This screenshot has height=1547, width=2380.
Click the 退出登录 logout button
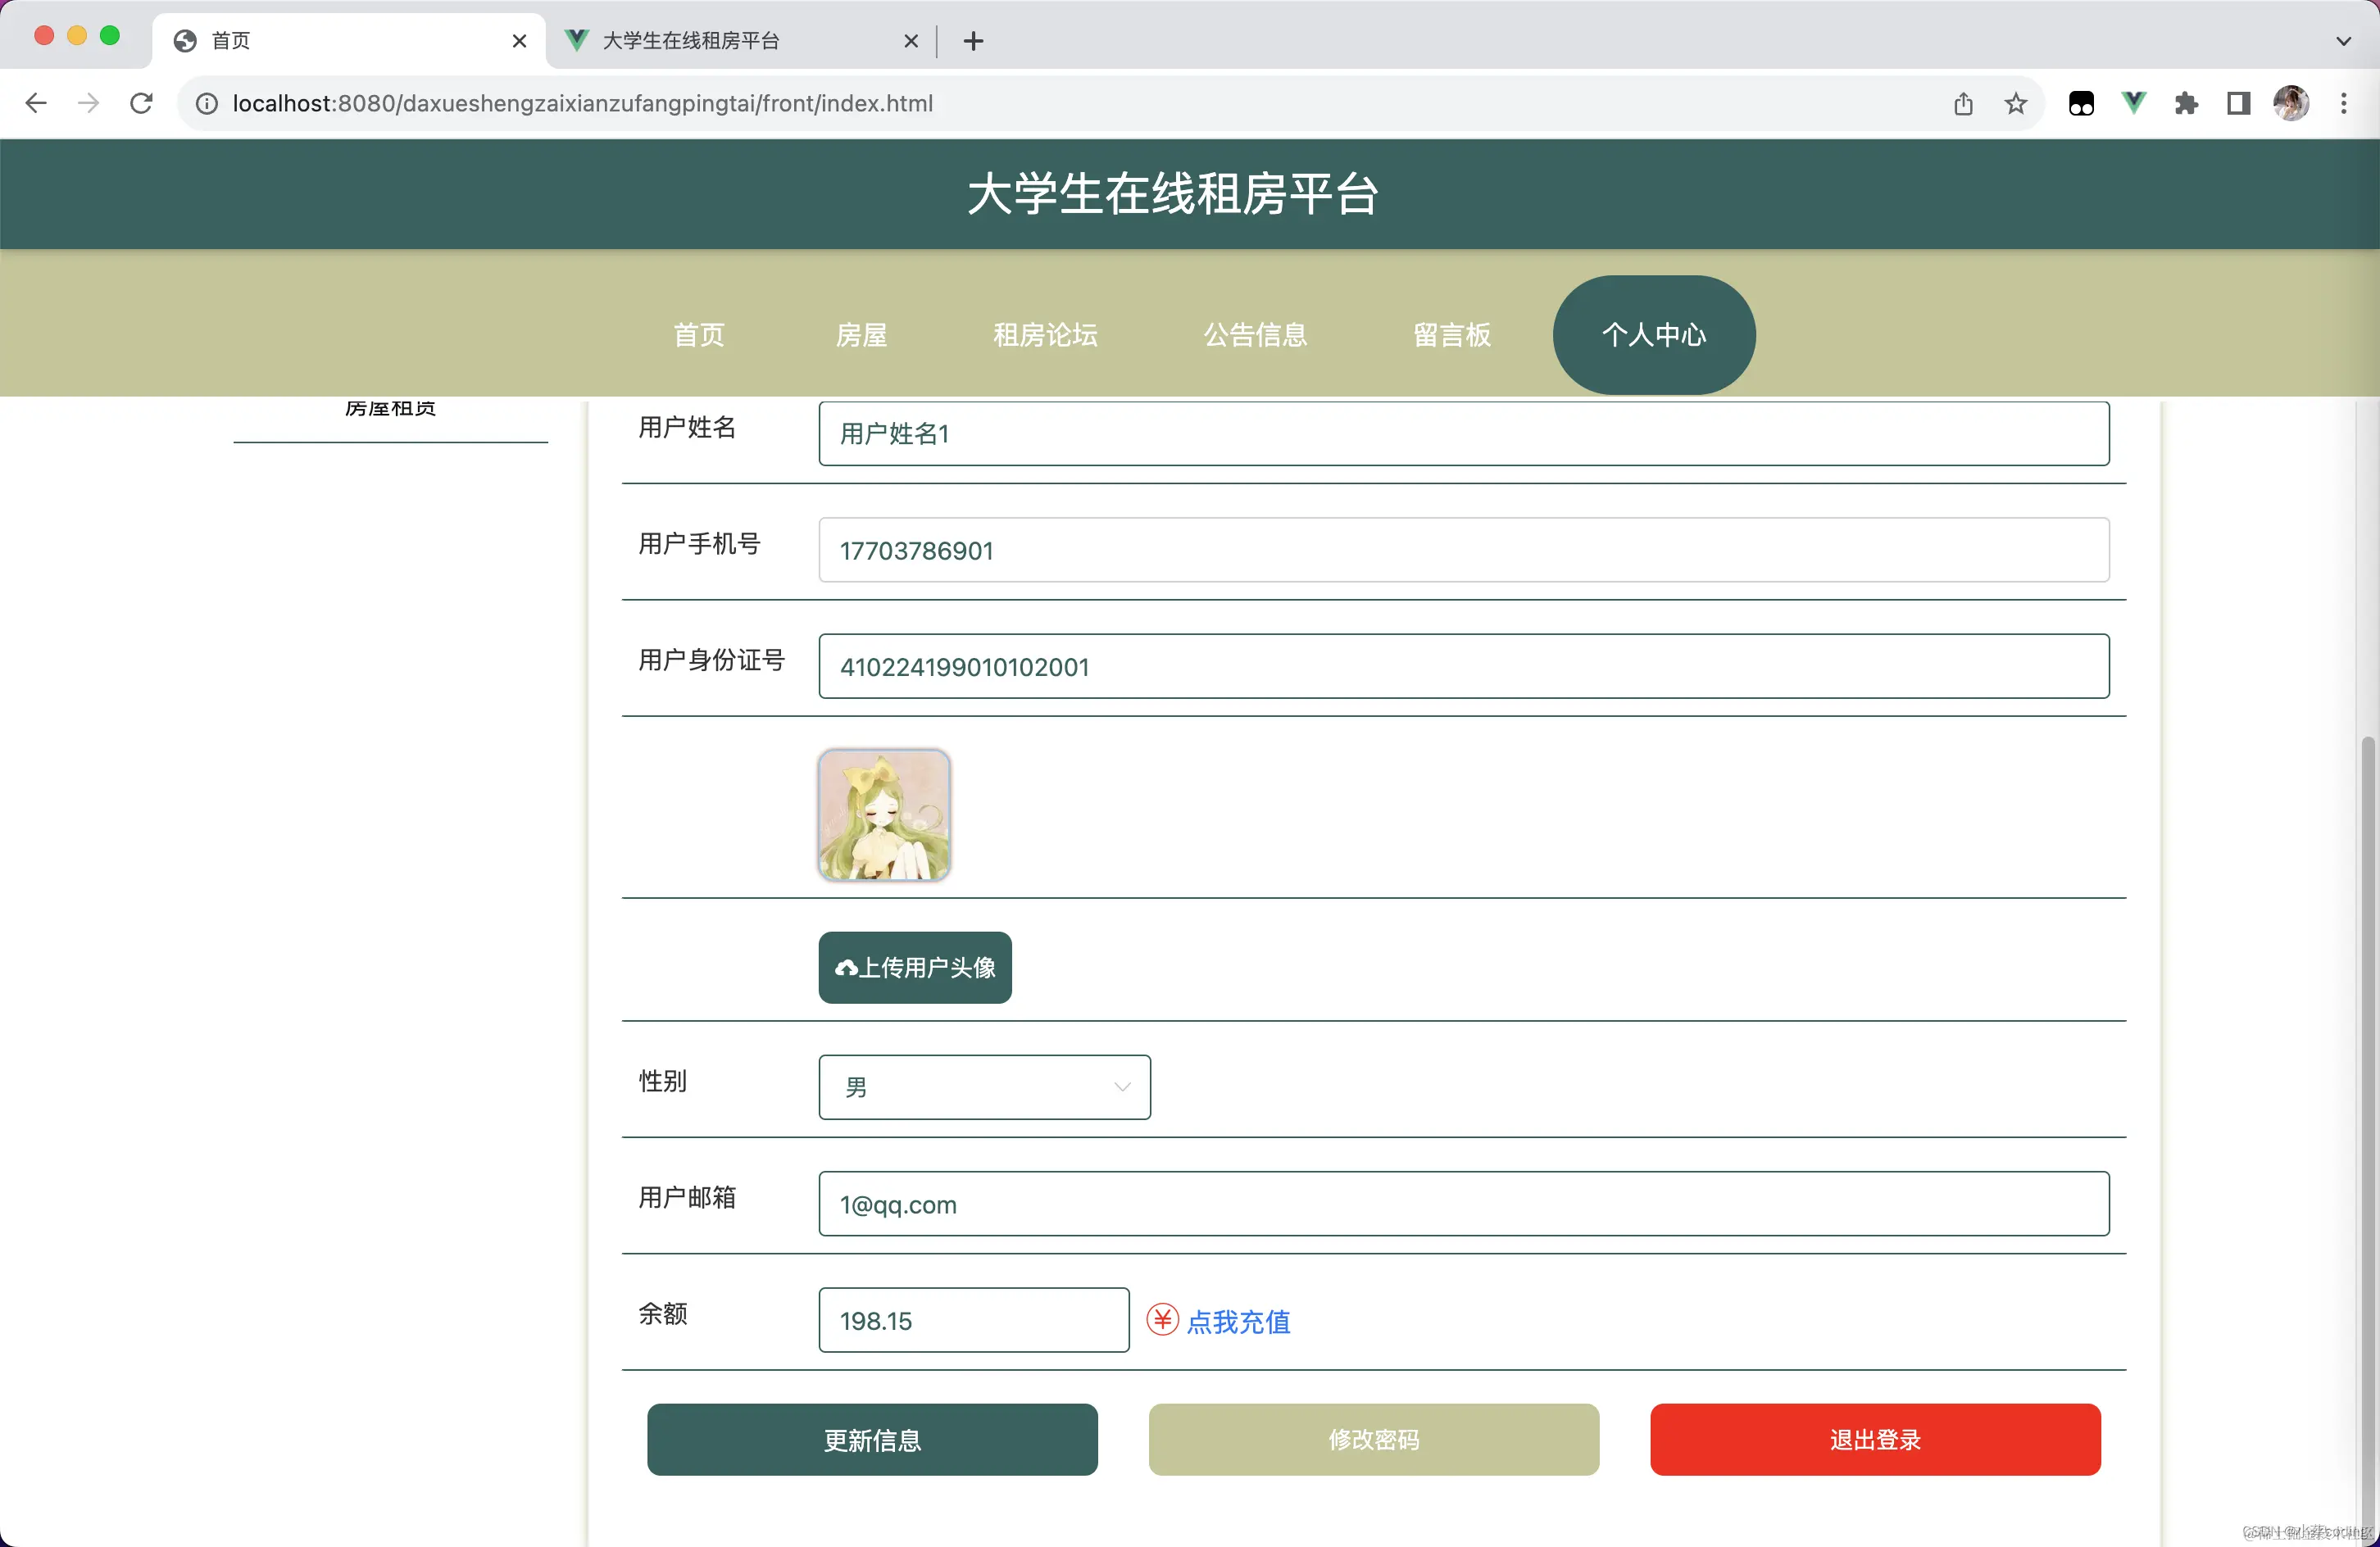[x=1875, y=1440]
